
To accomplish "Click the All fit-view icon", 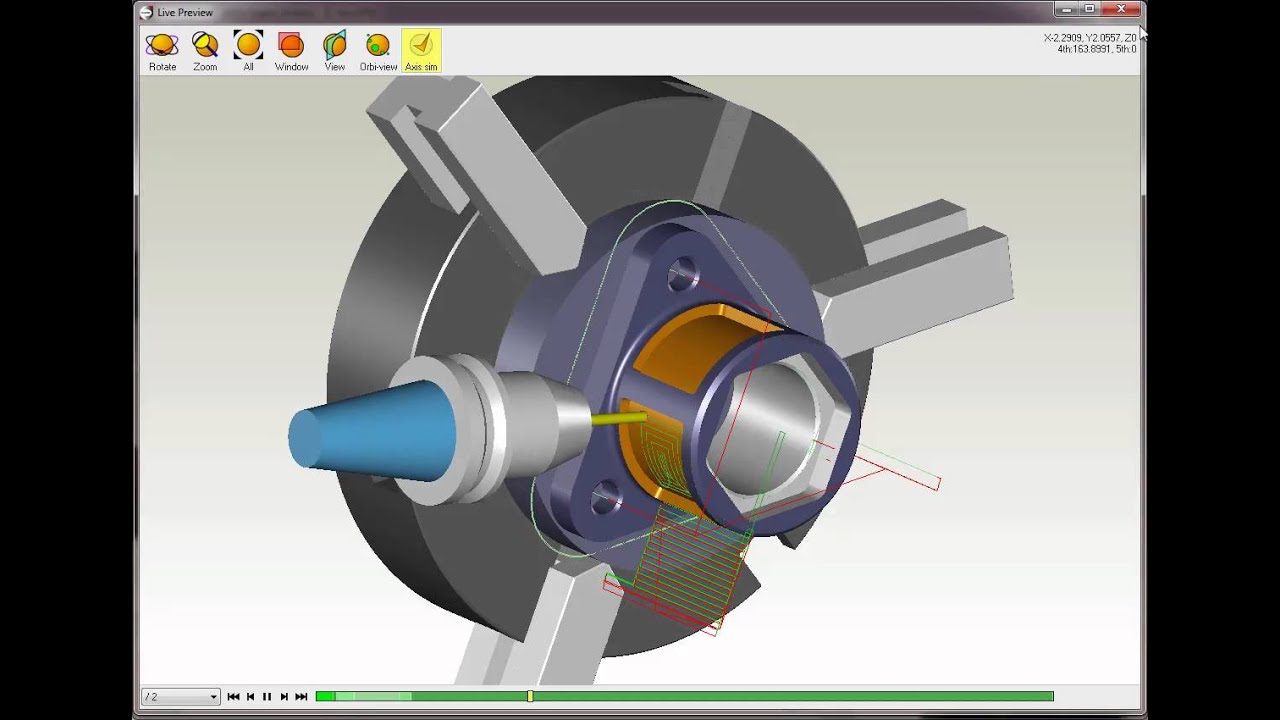I will (248, 51).
